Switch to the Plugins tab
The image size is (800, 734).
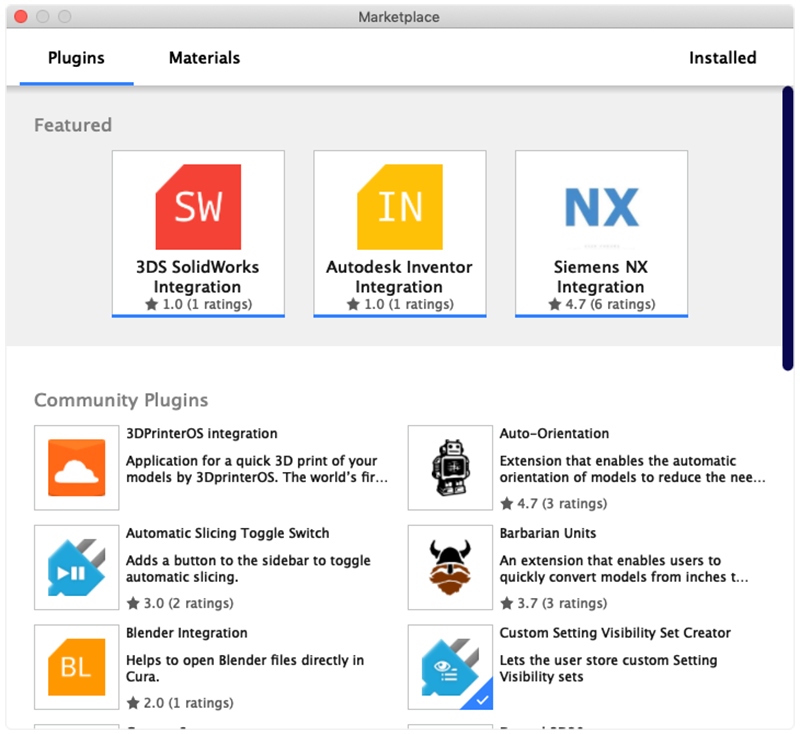[x=76, y=58]
